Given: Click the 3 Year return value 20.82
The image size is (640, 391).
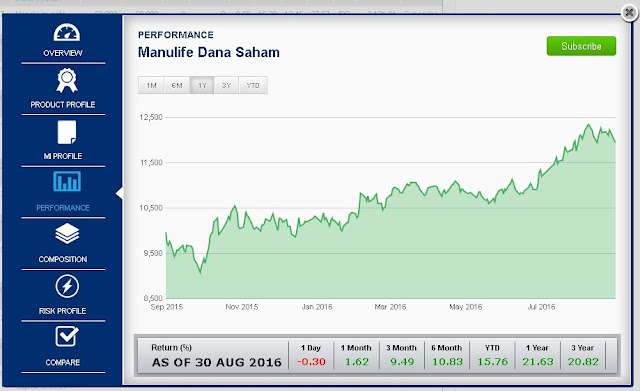Looking at the screenshot, I should [x=583, y=362].
